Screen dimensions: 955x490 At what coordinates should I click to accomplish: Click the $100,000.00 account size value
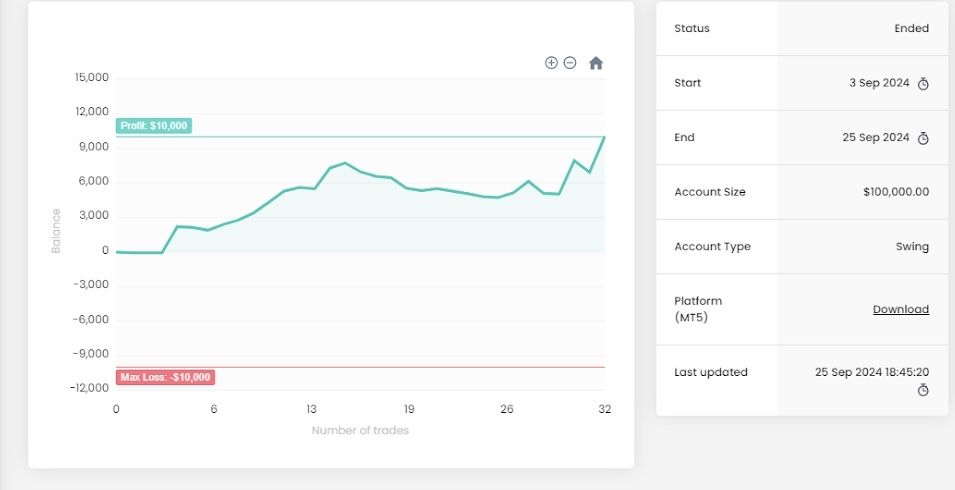(895, 192)
